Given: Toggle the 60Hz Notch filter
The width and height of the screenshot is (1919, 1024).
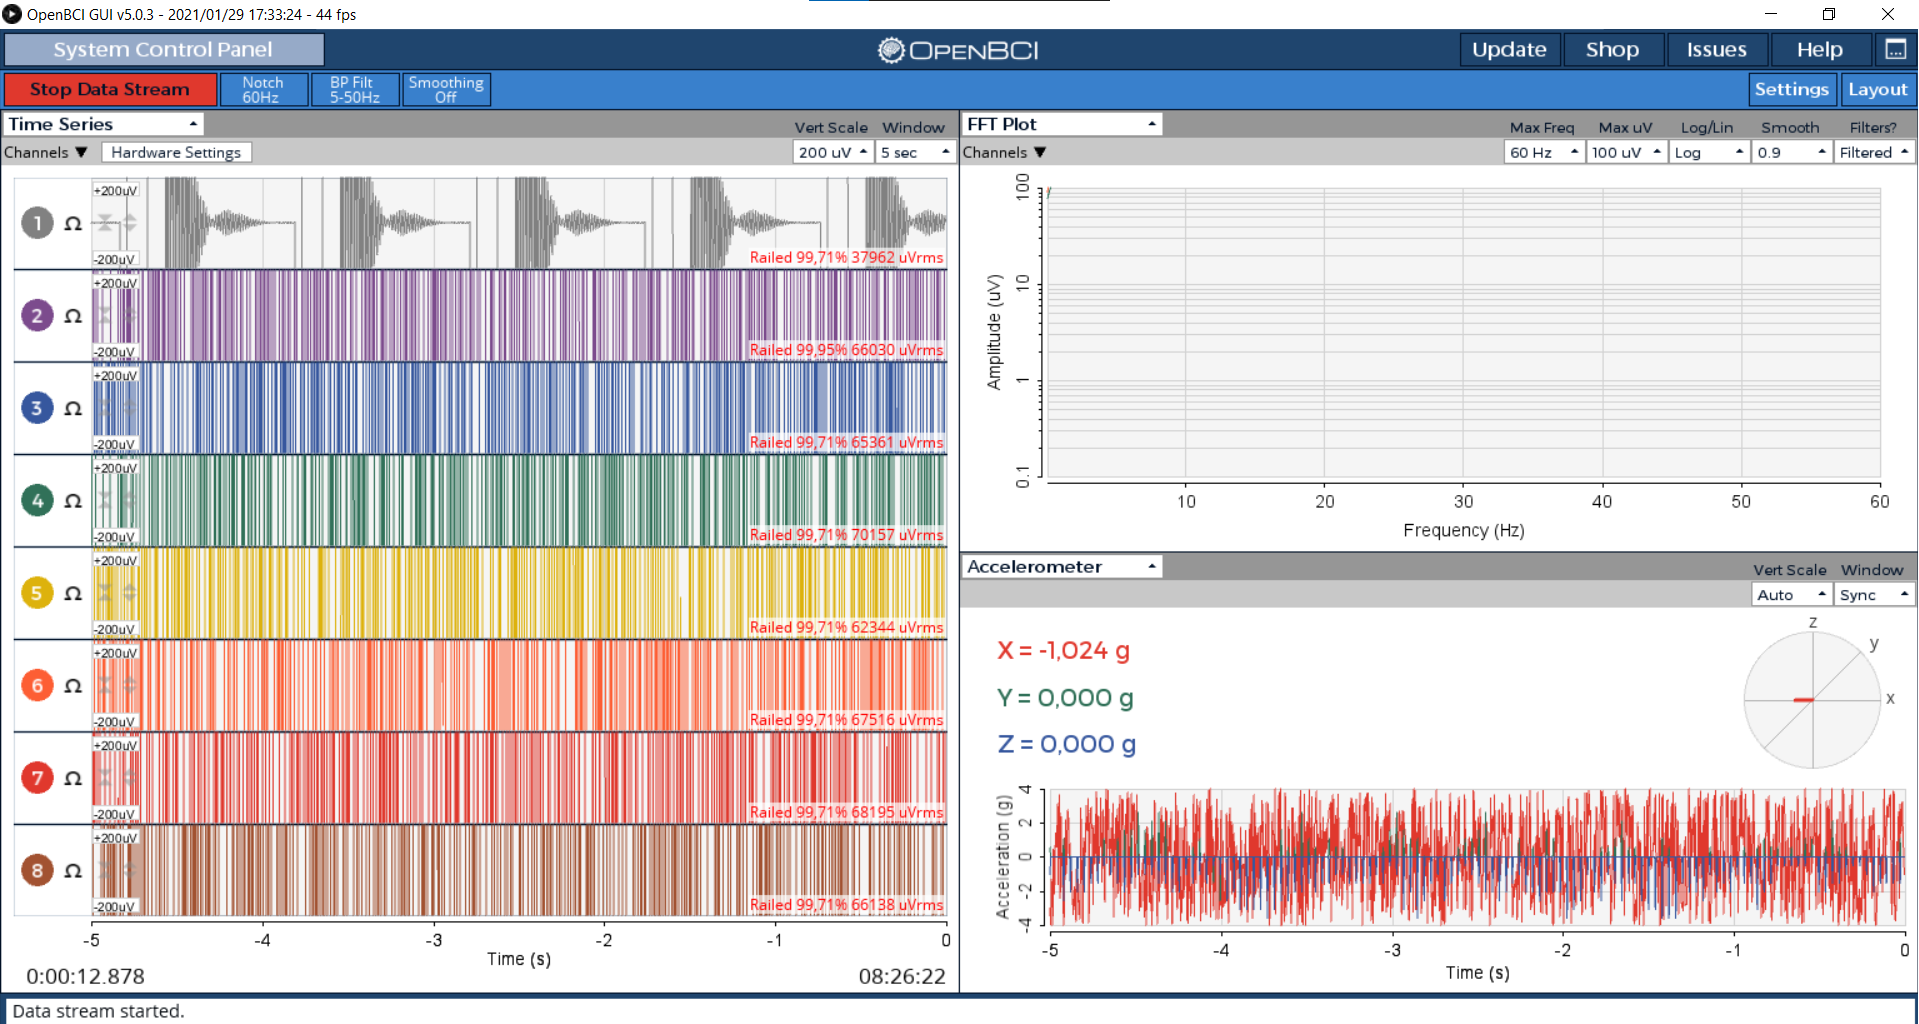Looking at the screenshot, I should (263, 89).
